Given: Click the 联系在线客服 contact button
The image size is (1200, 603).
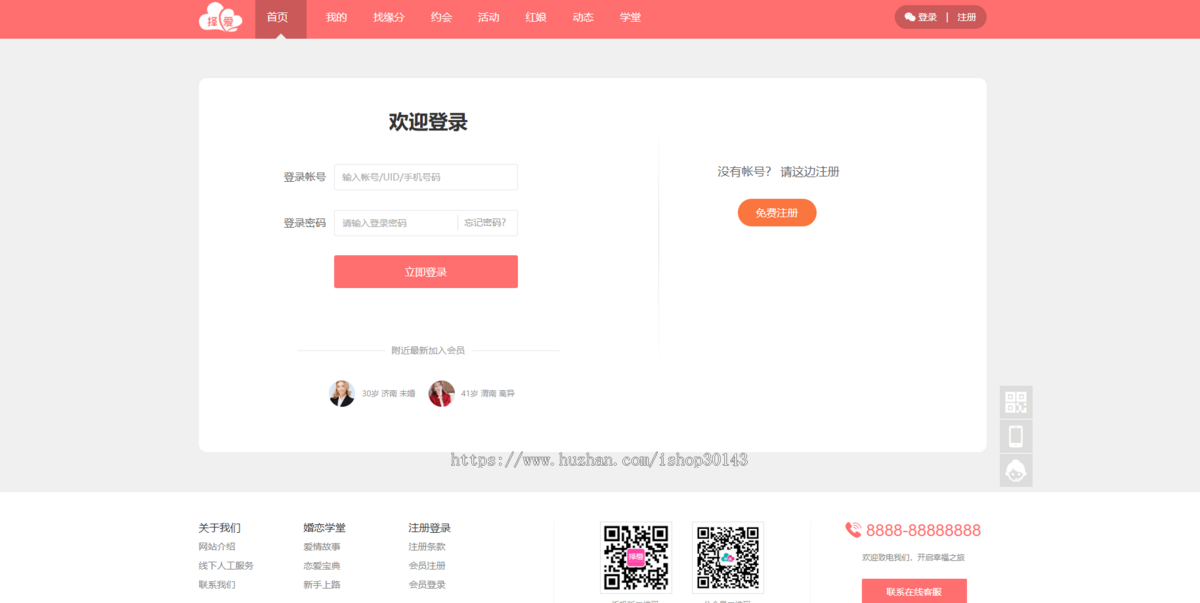Looking at the screenshot, I should point(913,590).
